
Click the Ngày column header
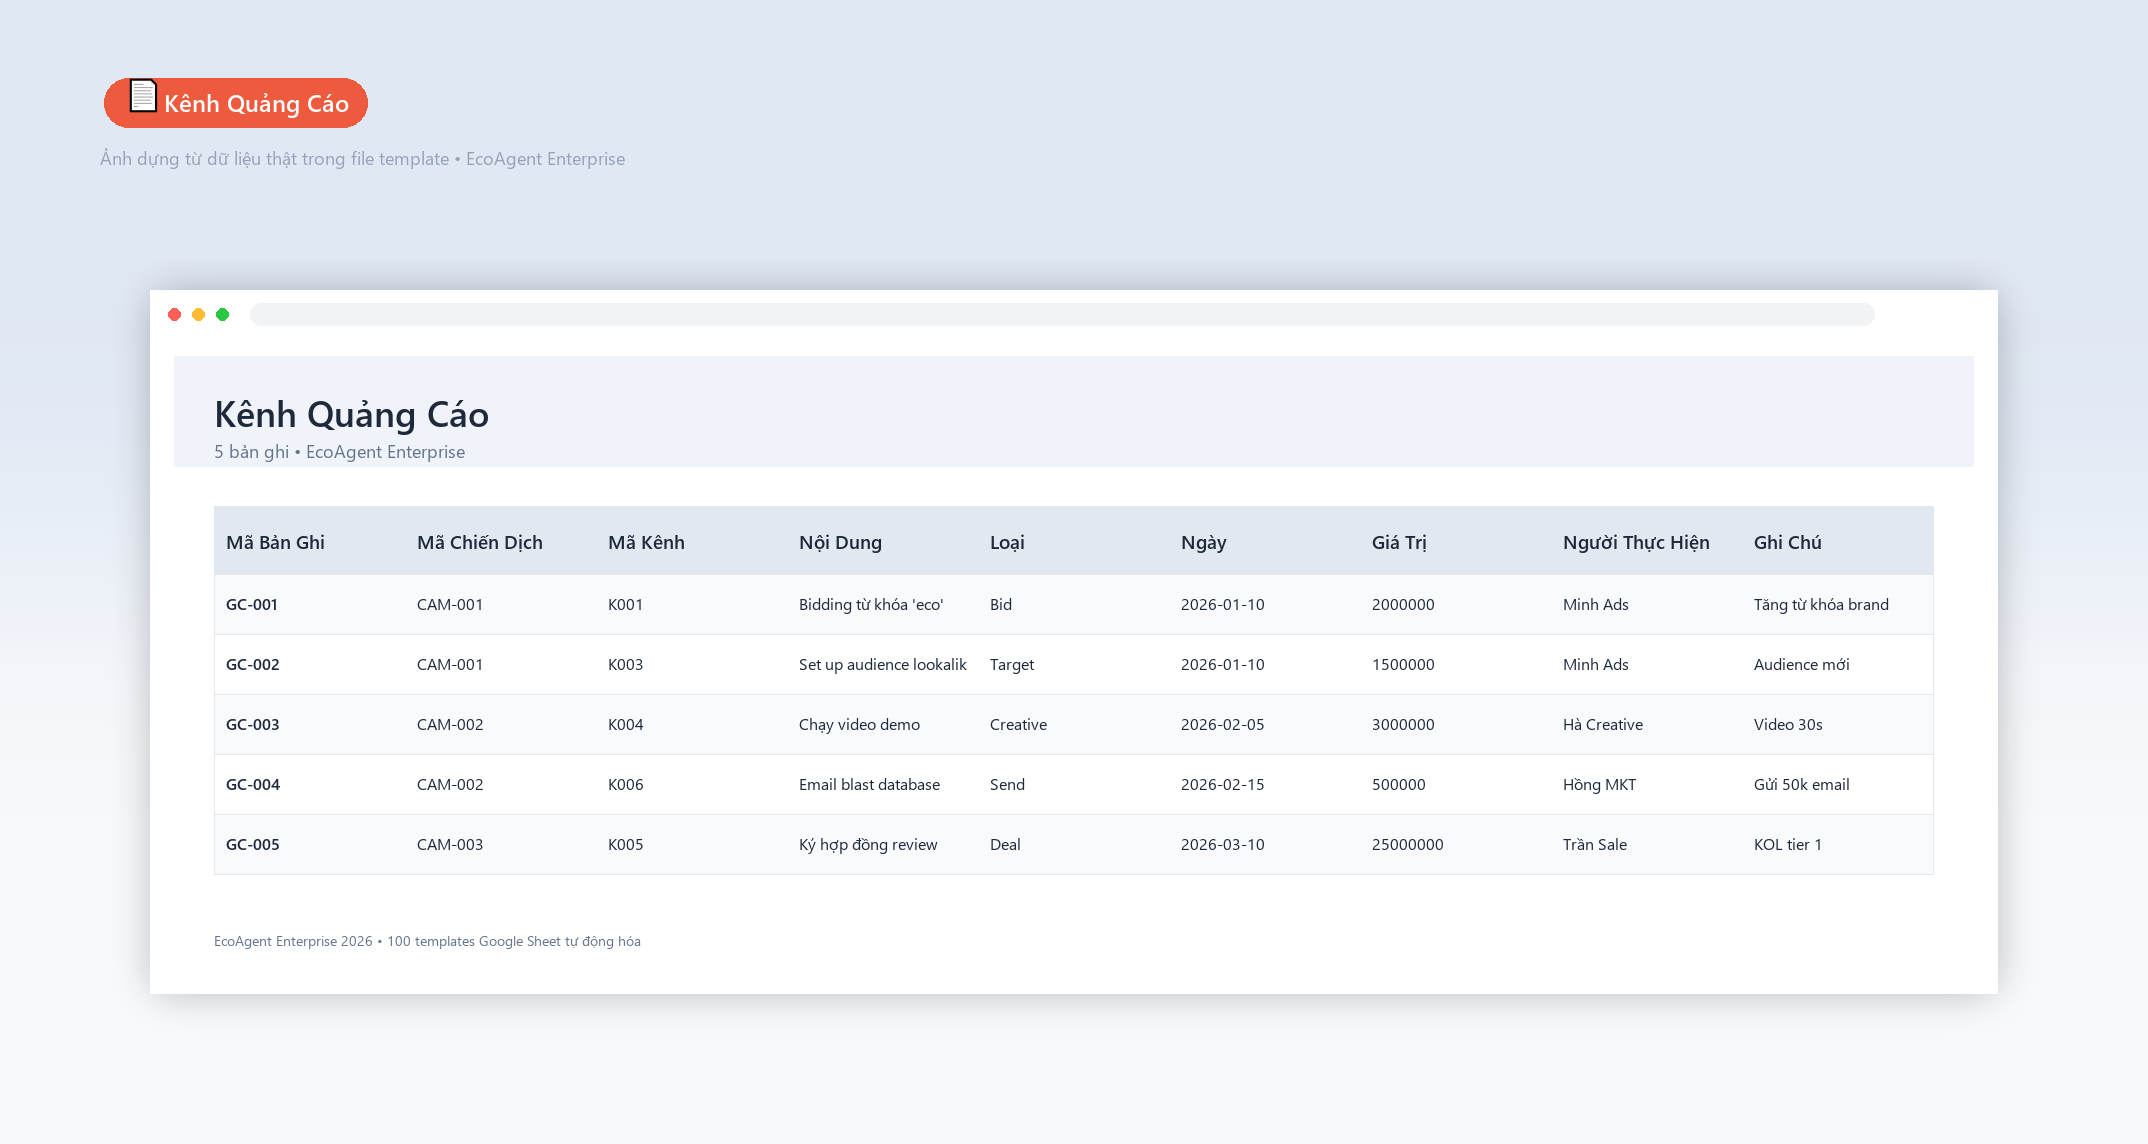[1203, 542]
